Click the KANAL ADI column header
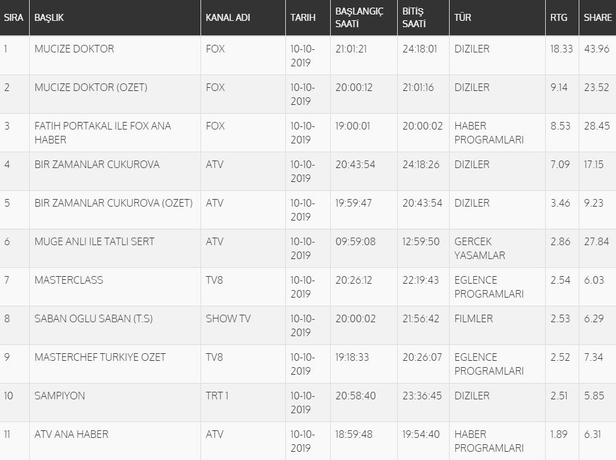This screenshot has width=616, height=460. [228, 19]
